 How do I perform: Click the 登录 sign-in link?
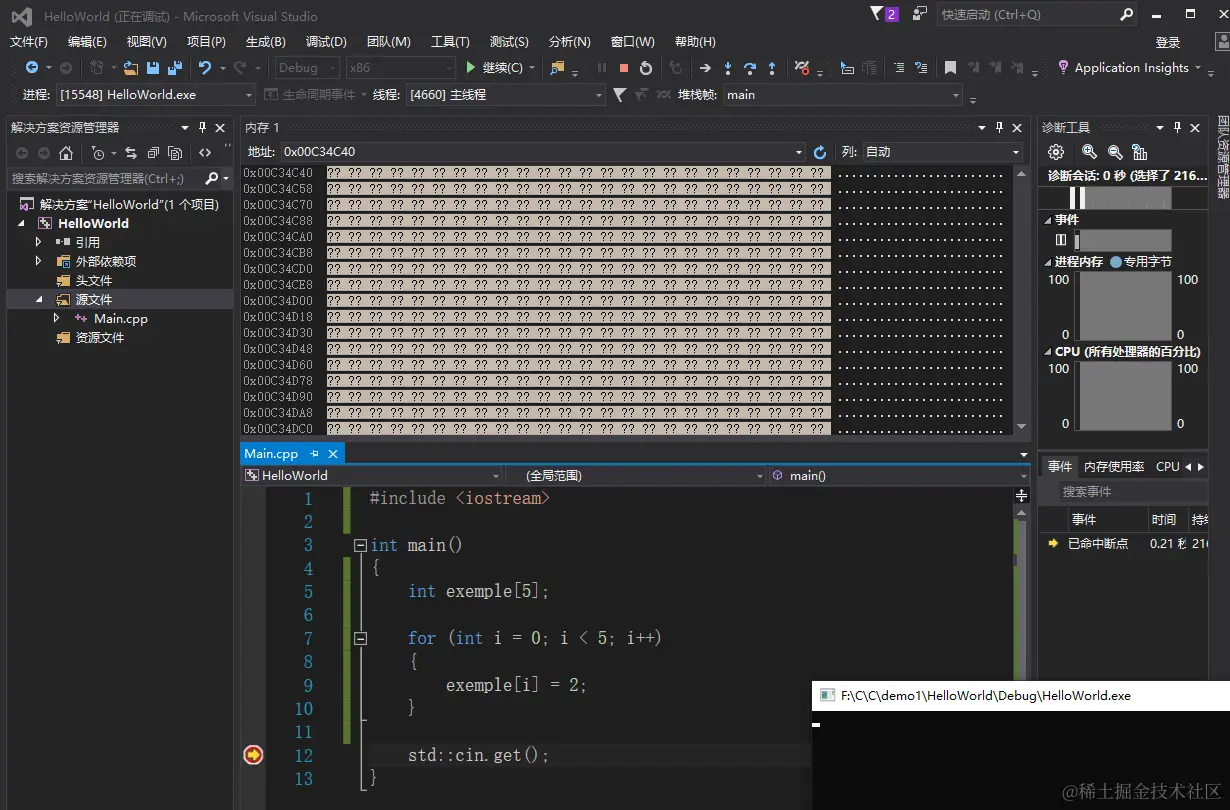tap(1168, 42)
